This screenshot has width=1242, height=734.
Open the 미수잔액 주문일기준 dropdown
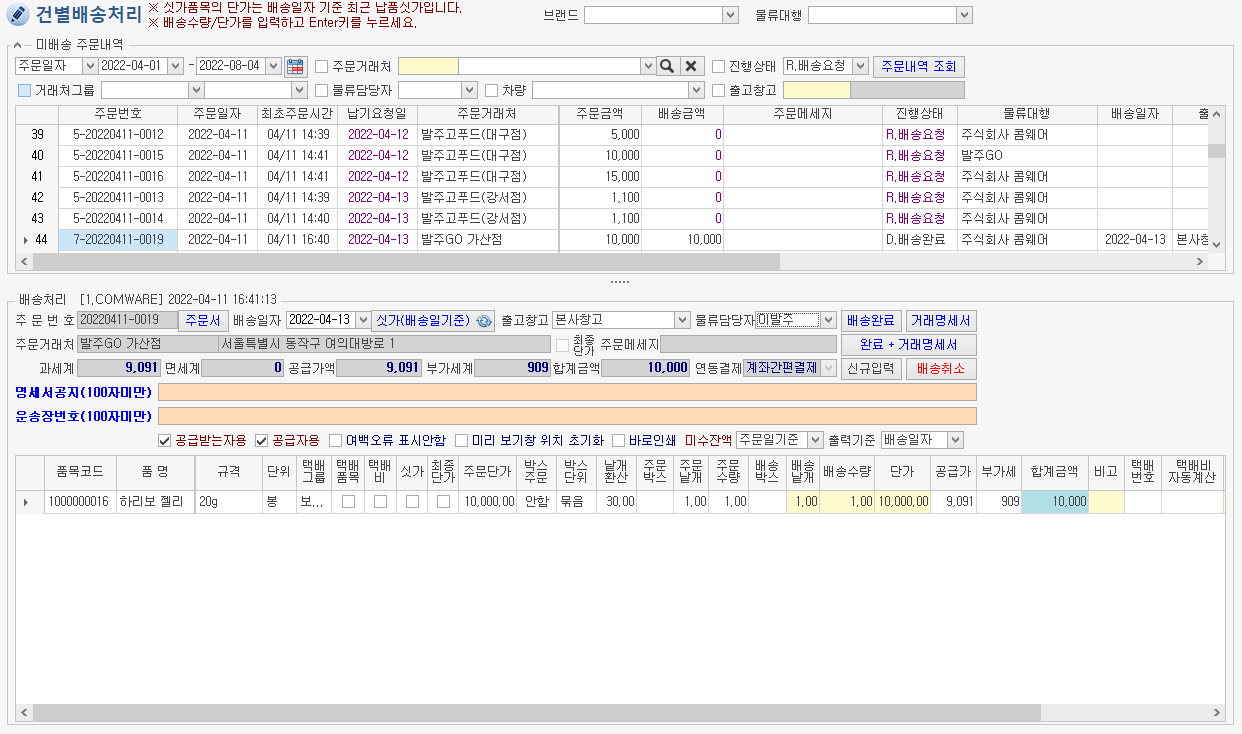tap(815, 440)
